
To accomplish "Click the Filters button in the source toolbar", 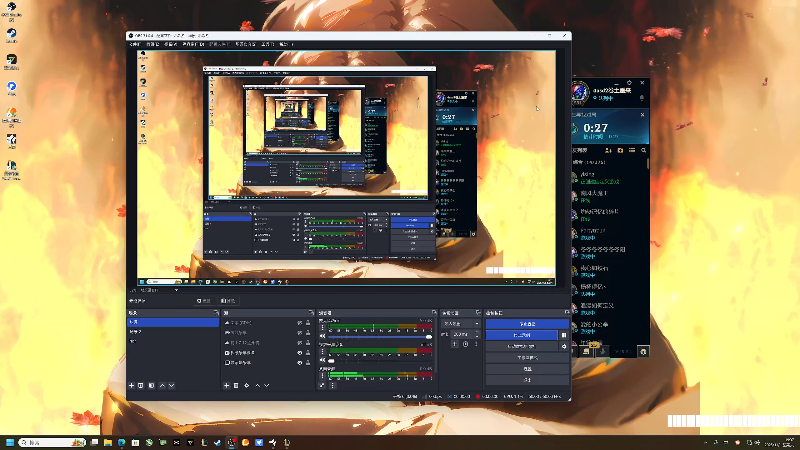I will pos(228,301).
